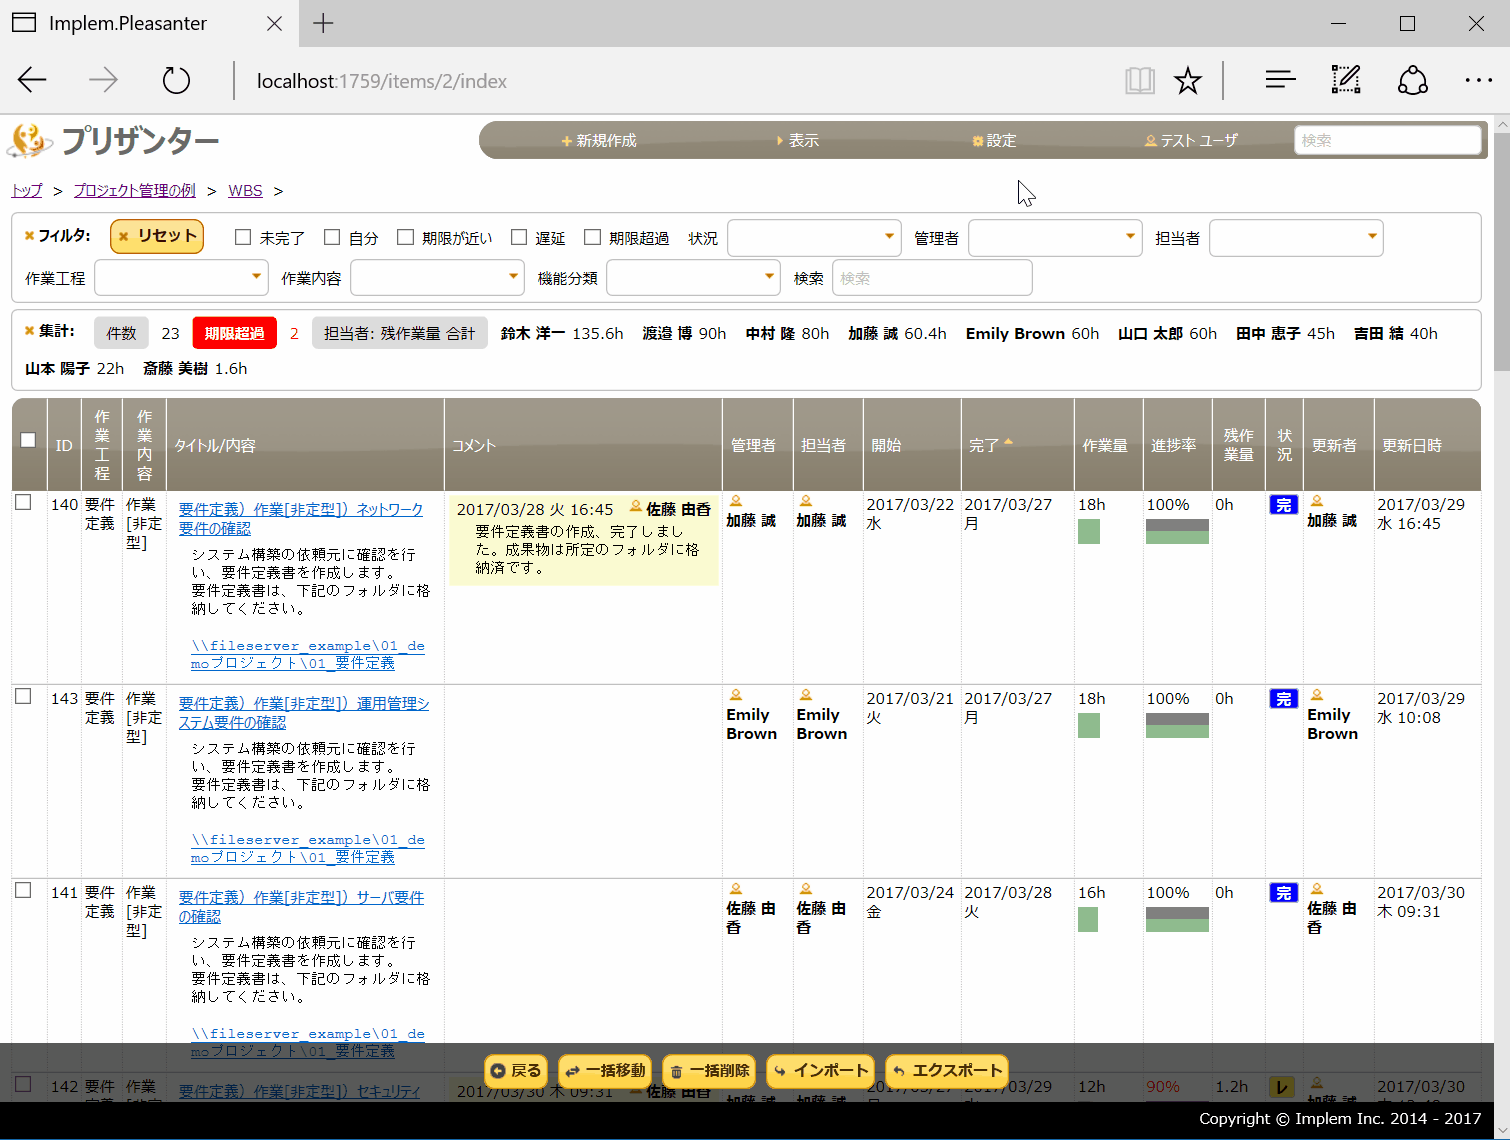The height and width of the screenshot is (1140, 1510).
Task: Toggle 未完了 filter checkbox
Action: pyautogui.click(x=243, y=237)
